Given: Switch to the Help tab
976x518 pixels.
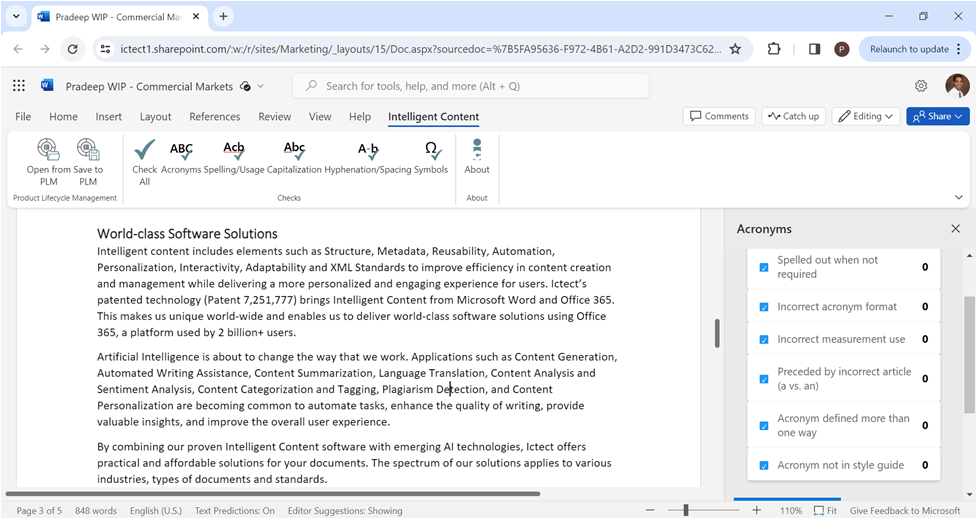Looking at the screenshot, I should pyautogui.click(x=360, y=116).
